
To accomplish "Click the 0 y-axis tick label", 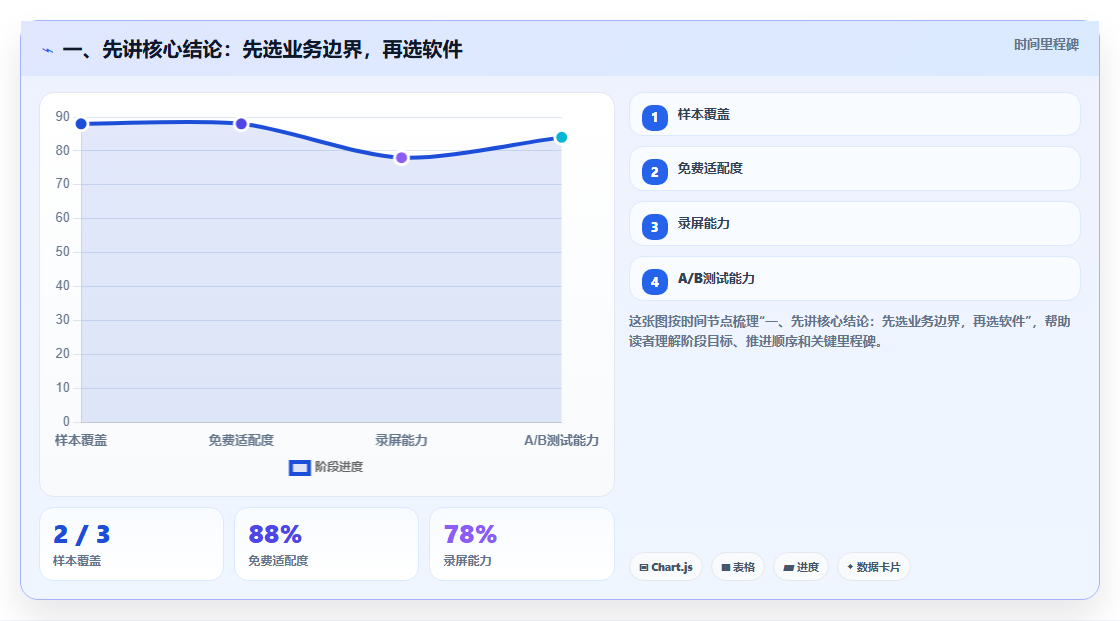I will (66, 422).
